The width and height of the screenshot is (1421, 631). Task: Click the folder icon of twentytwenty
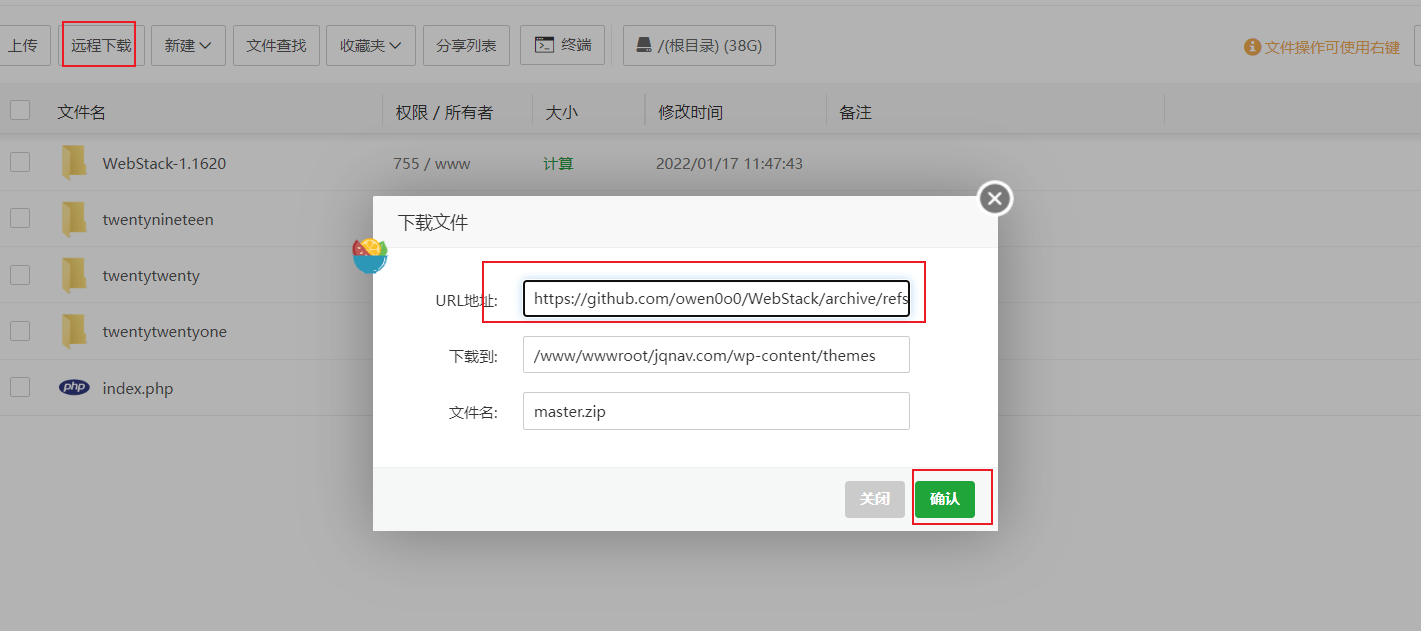[73, 275]
